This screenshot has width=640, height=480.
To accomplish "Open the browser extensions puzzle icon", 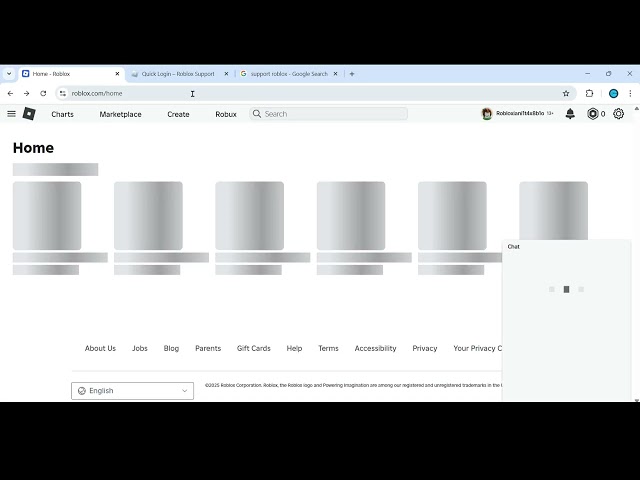I will tap(589, 93).
